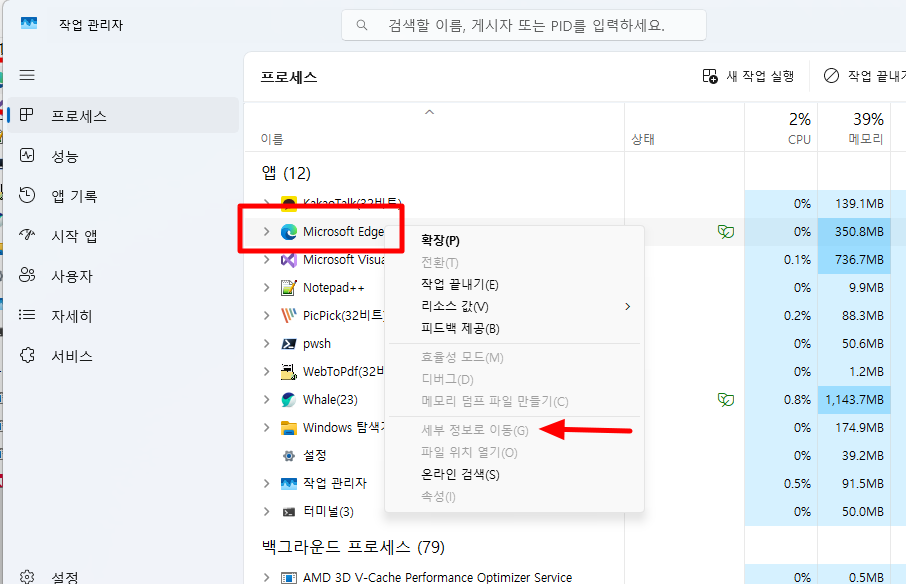Click the 작업 끝내기 toolbar button
The height and width of the screenshot is (584, 906).
(864, 76)
